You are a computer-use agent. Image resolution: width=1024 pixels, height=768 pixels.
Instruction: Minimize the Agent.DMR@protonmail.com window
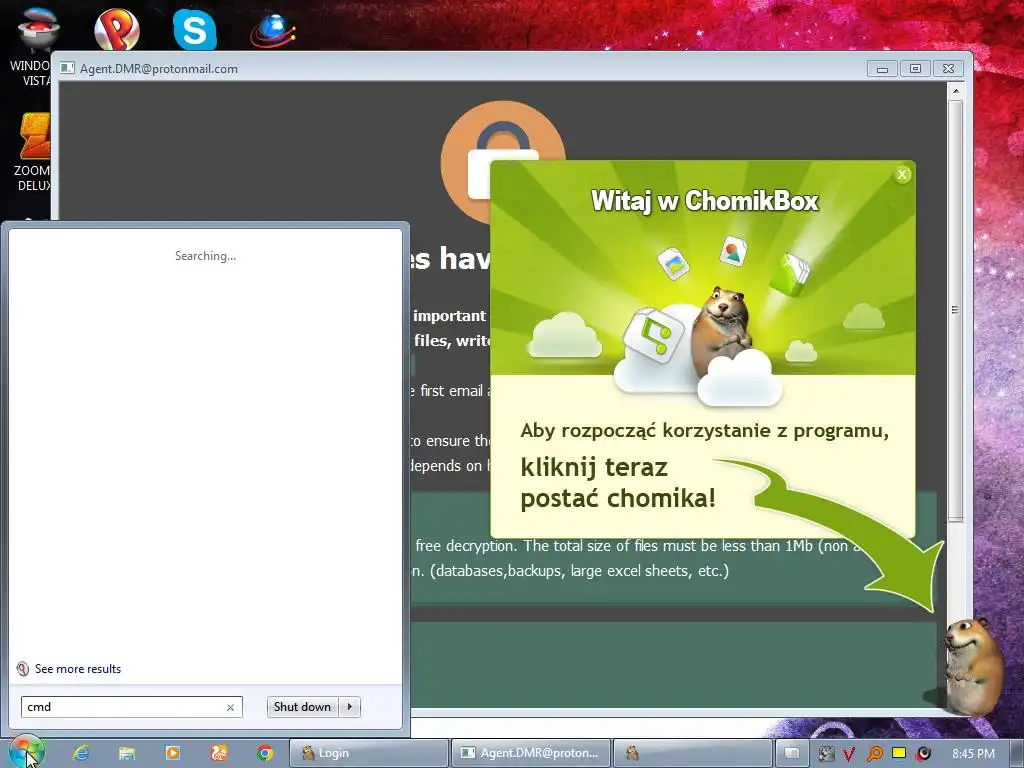(882, 69)
